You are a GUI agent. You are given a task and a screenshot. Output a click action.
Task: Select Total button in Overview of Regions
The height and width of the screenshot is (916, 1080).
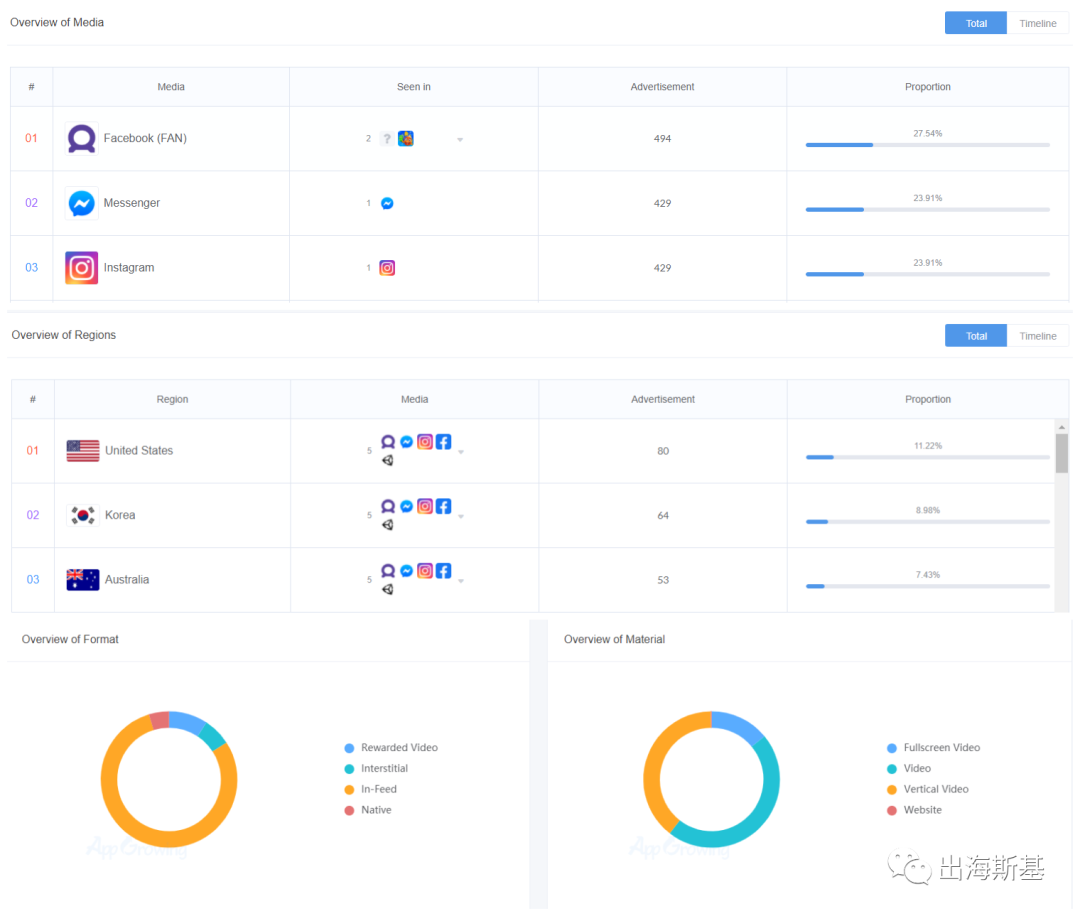[976, 336]
